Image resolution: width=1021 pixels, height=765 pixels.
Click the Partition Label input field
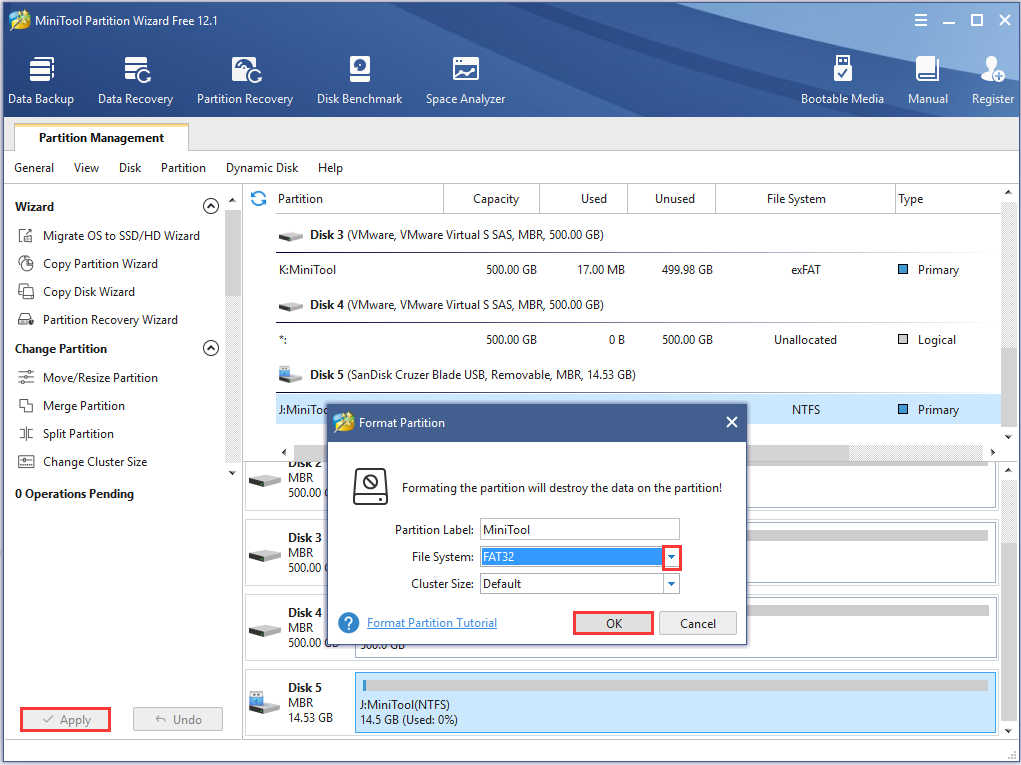point(579,530)
